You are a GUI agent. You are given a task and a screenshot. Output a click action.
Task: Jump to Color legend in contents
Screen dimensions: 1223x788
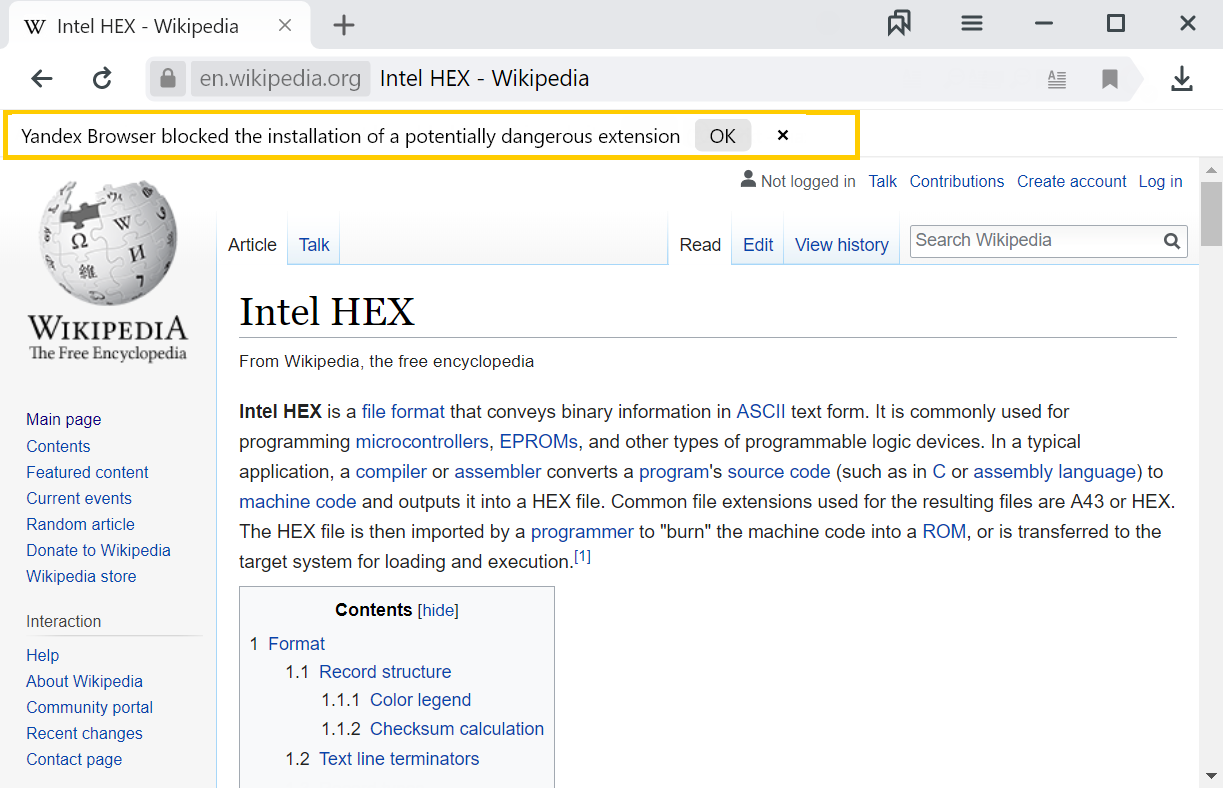click(420, 700)
